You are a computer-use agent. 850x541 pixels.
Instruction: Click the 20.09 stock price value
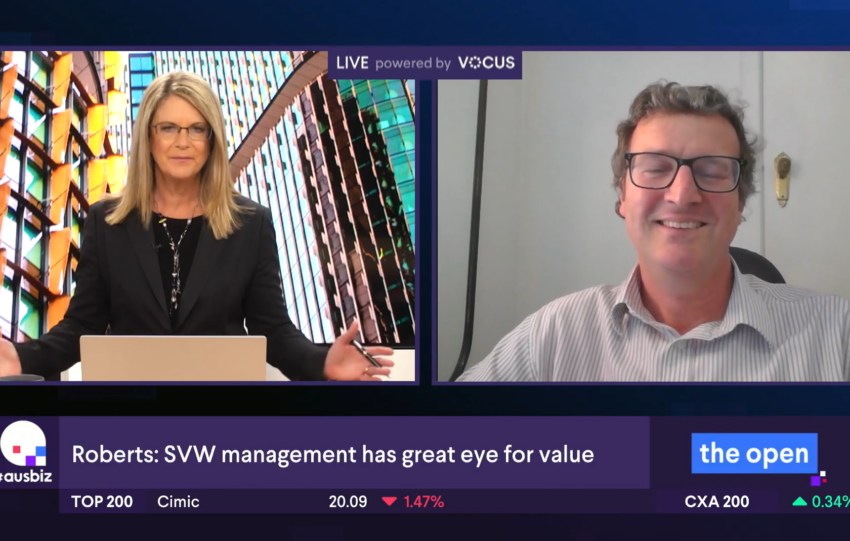348,502
